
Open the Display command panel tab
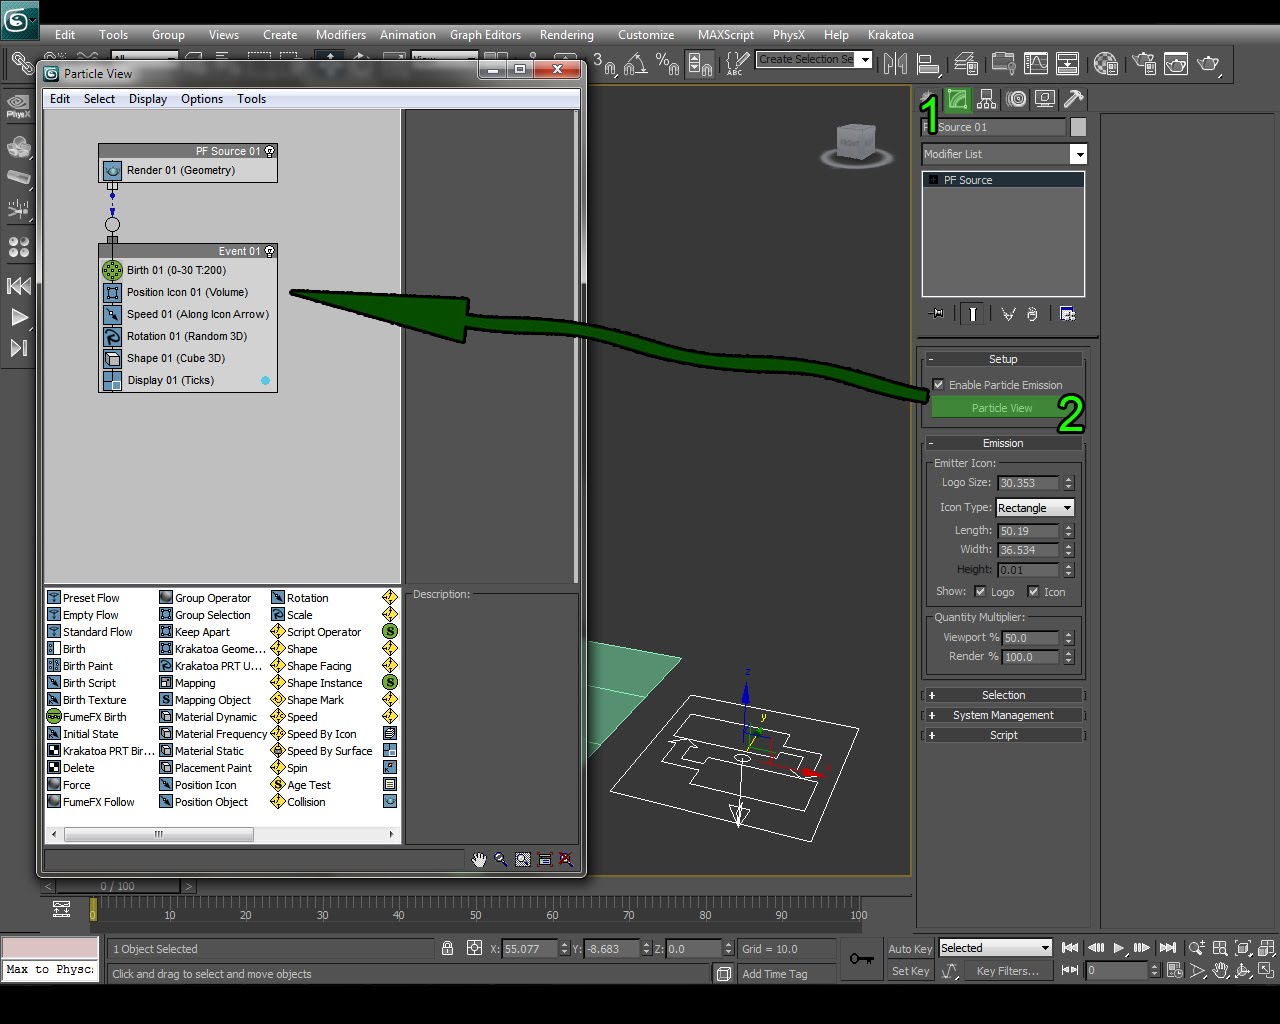point(1045,99)
